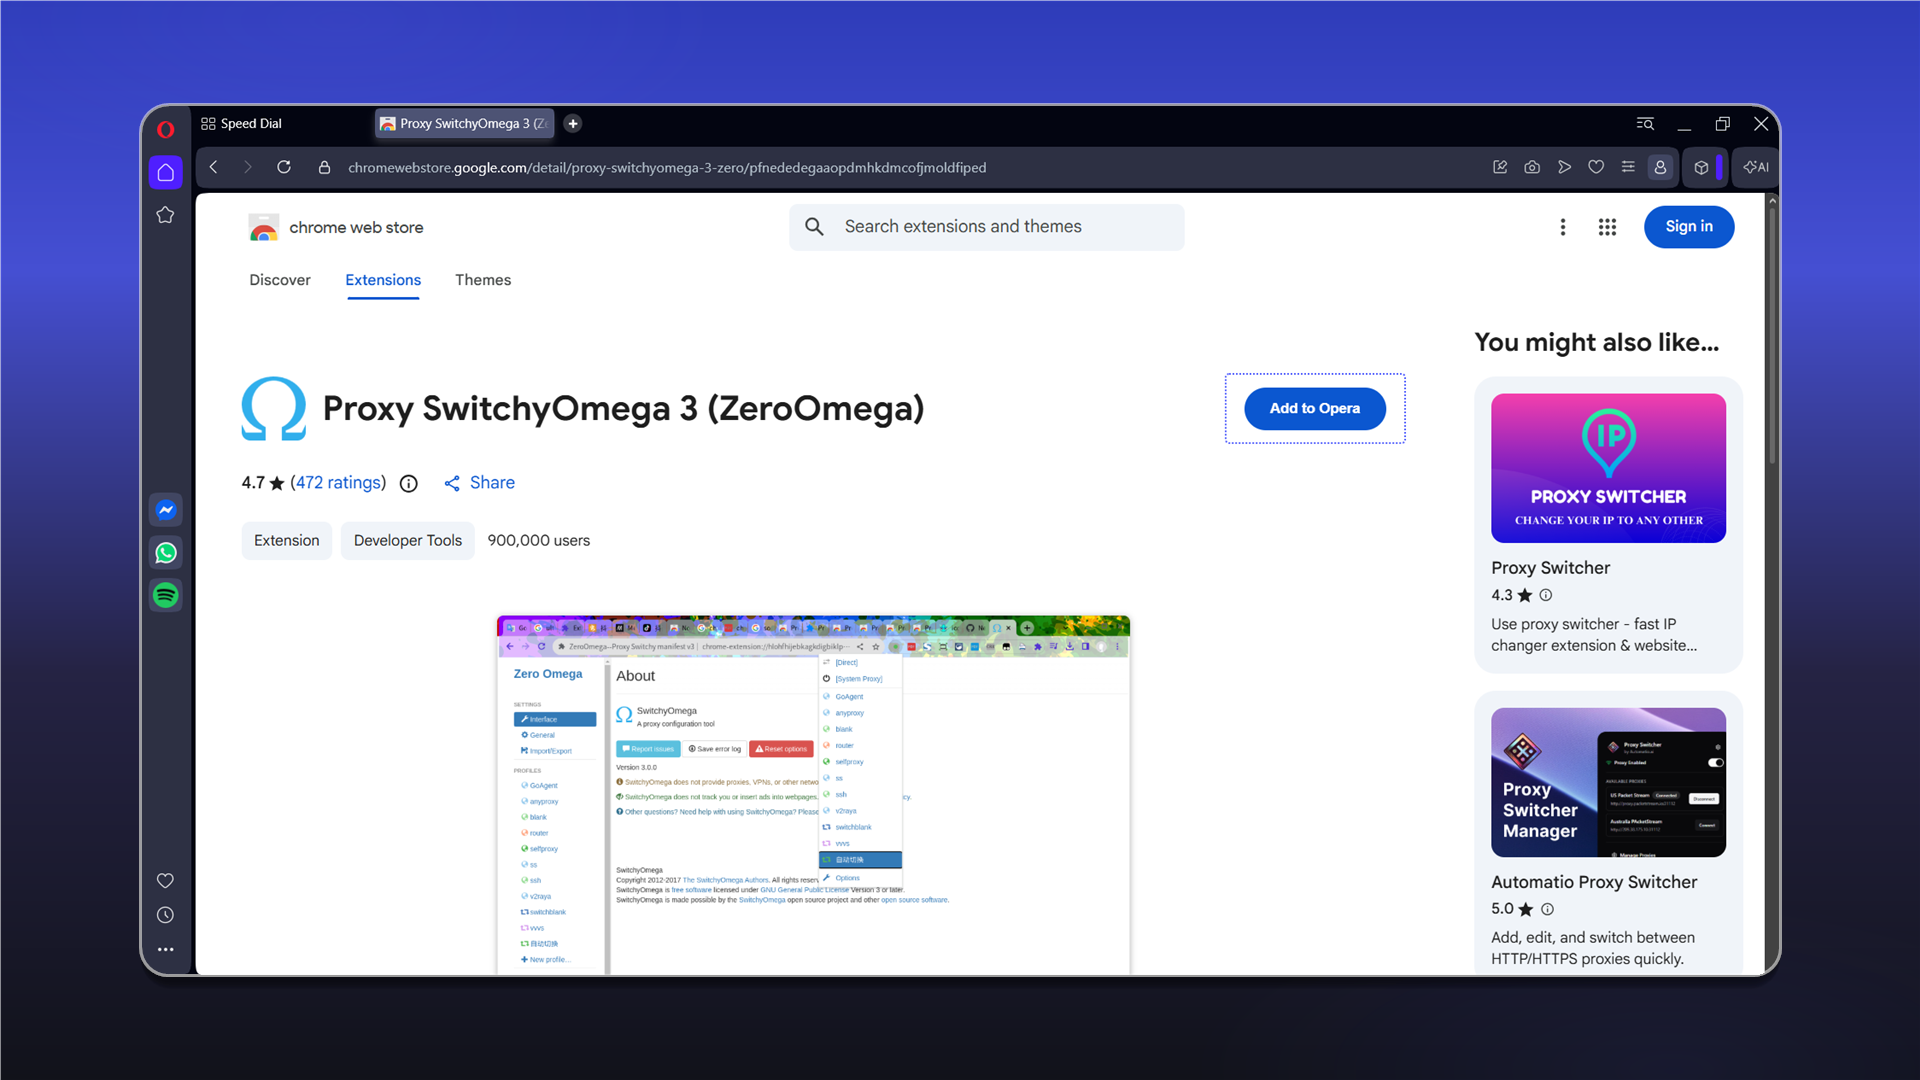1920x1080 pixels.
Task: Open a new tab with plus button
Action: [x=573, y=124]
